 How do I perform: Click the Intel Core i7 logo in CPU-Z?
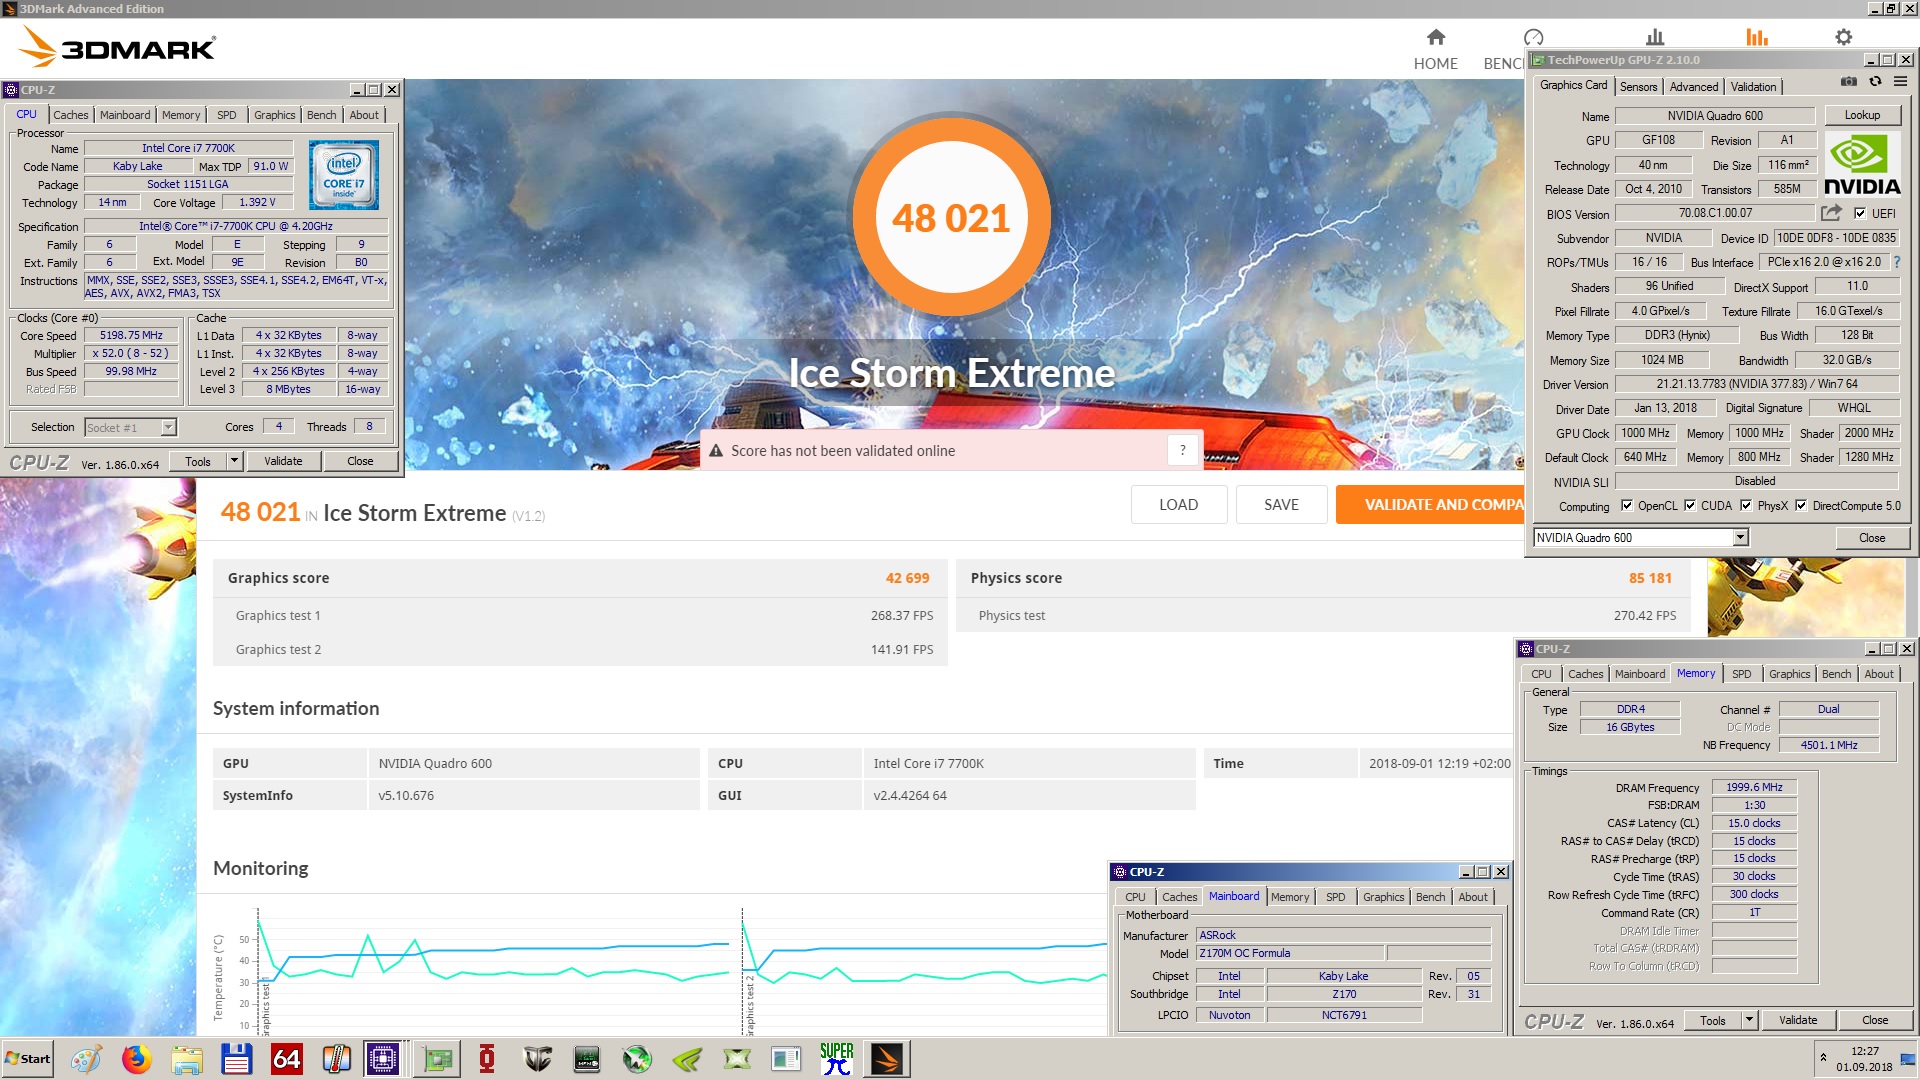[344, 175]
